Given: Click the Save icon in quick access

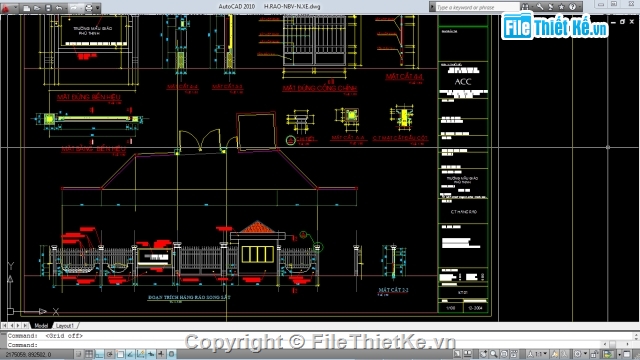Looking at the screenshot, I should coord(48,8).
